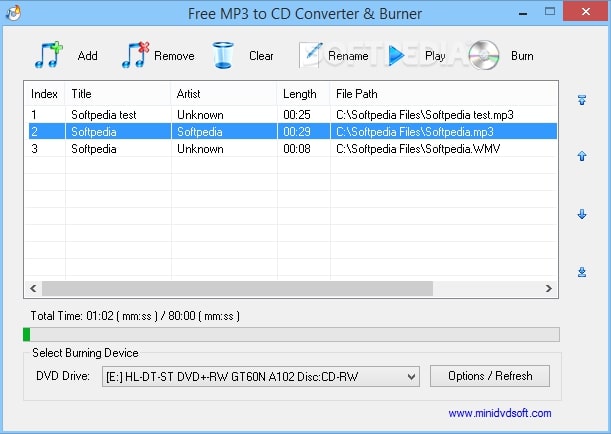The width and height of the screenshot is (611, 434).
Task: Click horizontal scrollbar left arrow
Action: tap(33, 288)
